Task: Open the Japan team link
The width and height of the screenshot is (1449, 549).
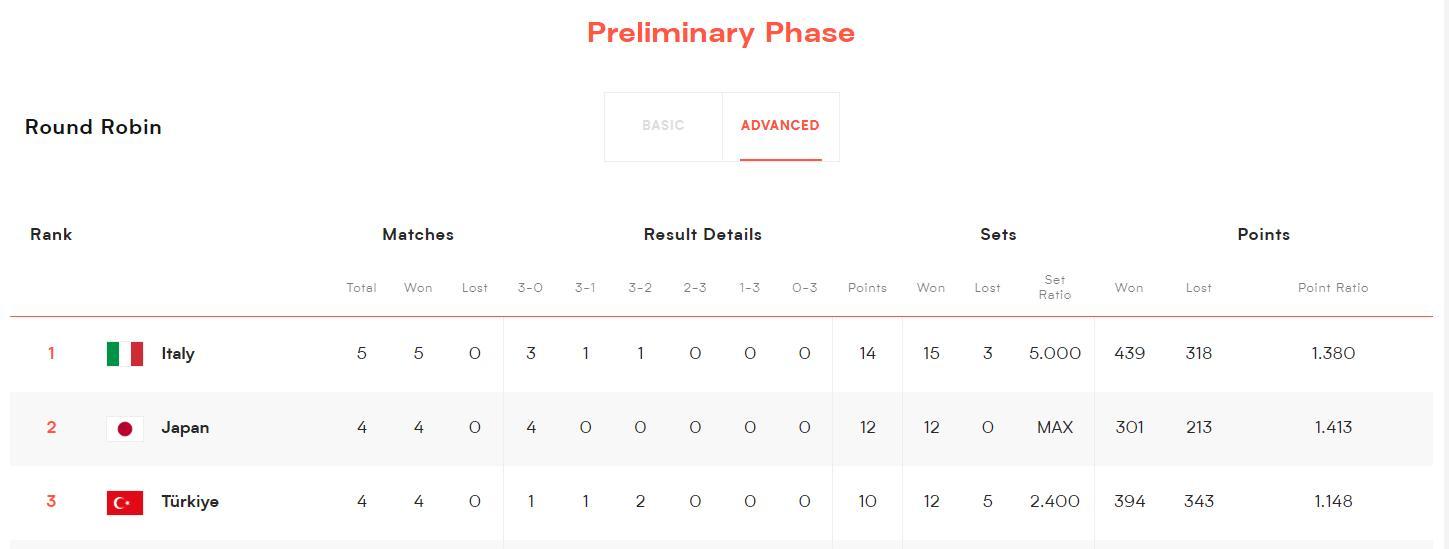Action: [185, 428]
